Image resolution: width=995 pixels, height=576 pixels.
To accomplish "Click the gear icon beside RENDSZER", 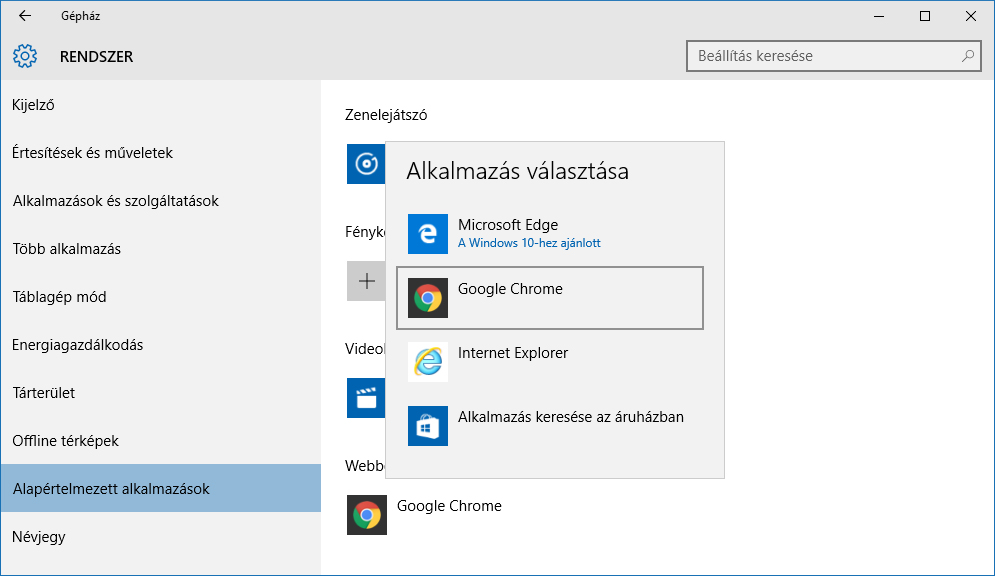I will click(x=25, y=57).
